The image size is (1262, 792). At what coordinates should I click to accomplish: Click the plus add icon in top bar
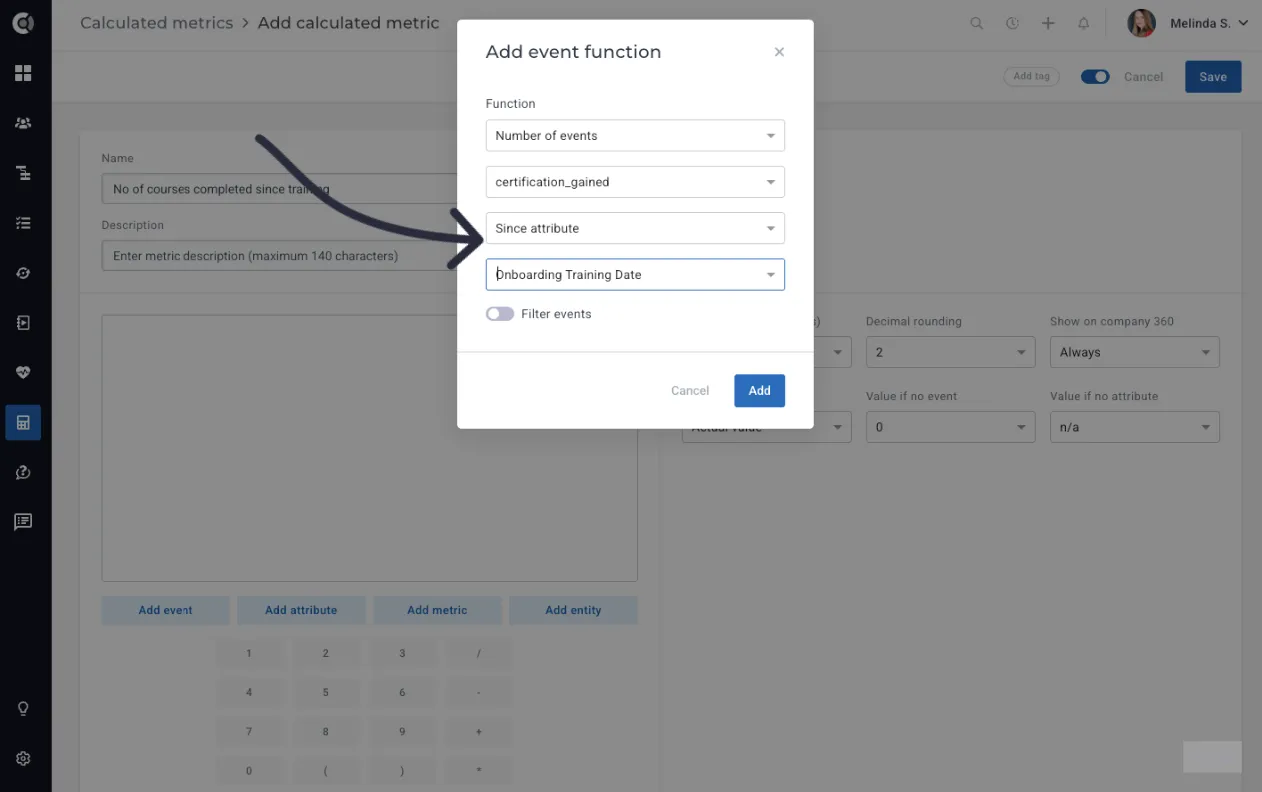point(1048,23)
